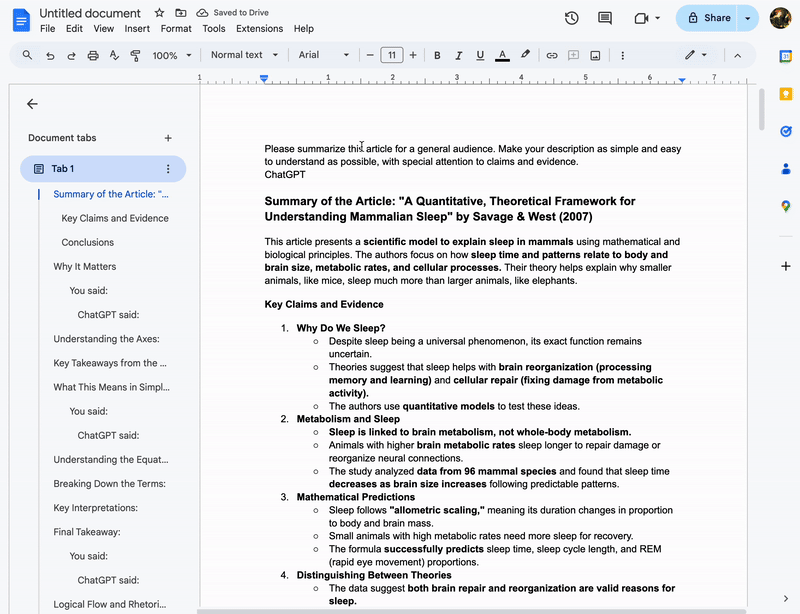The image size is (800, 614).
Task: Open the Extensions menu
Action: coord(259,29)
